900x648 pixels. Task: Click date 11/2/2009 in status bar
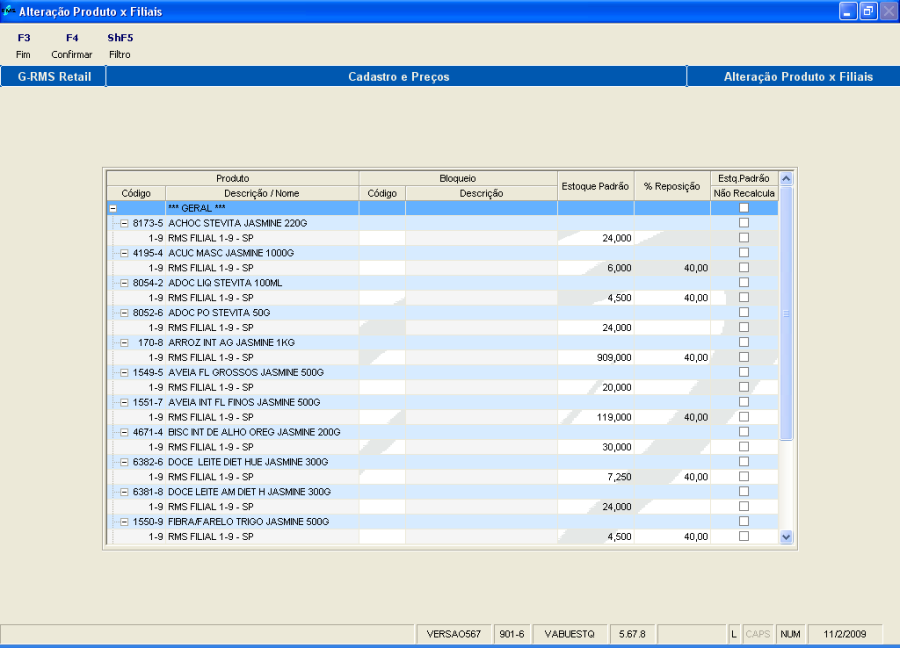[x=844, y=634]
